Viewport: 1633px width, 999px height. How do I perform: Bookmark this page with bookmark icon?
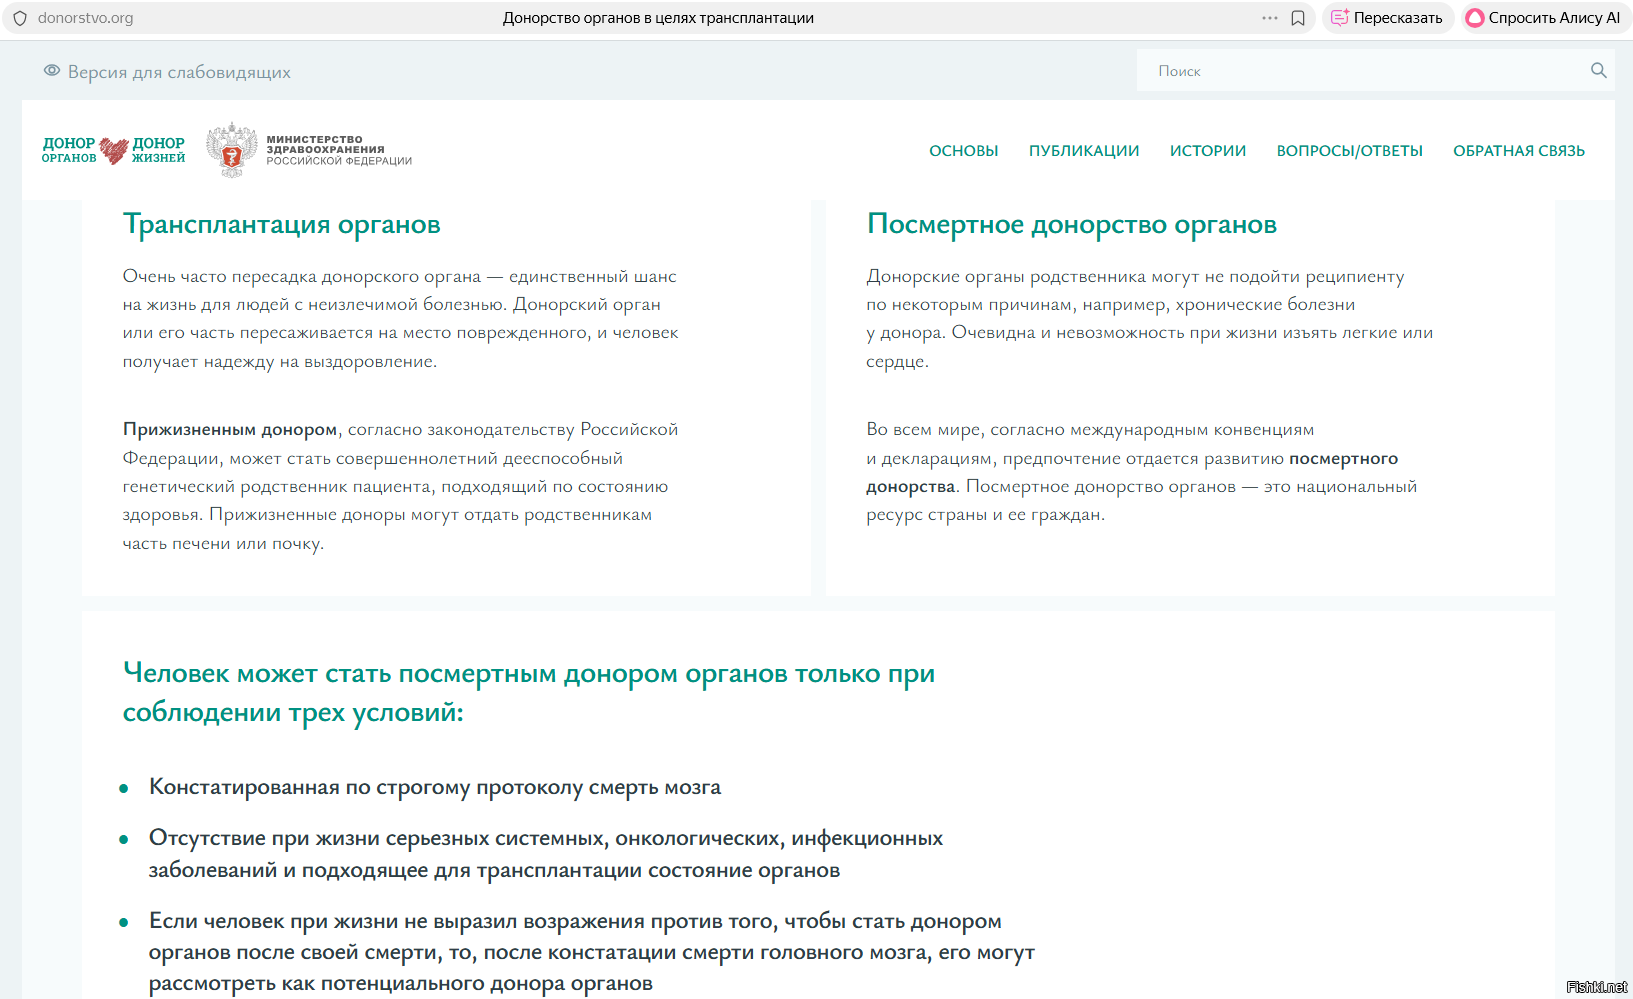pos(1298,18)
